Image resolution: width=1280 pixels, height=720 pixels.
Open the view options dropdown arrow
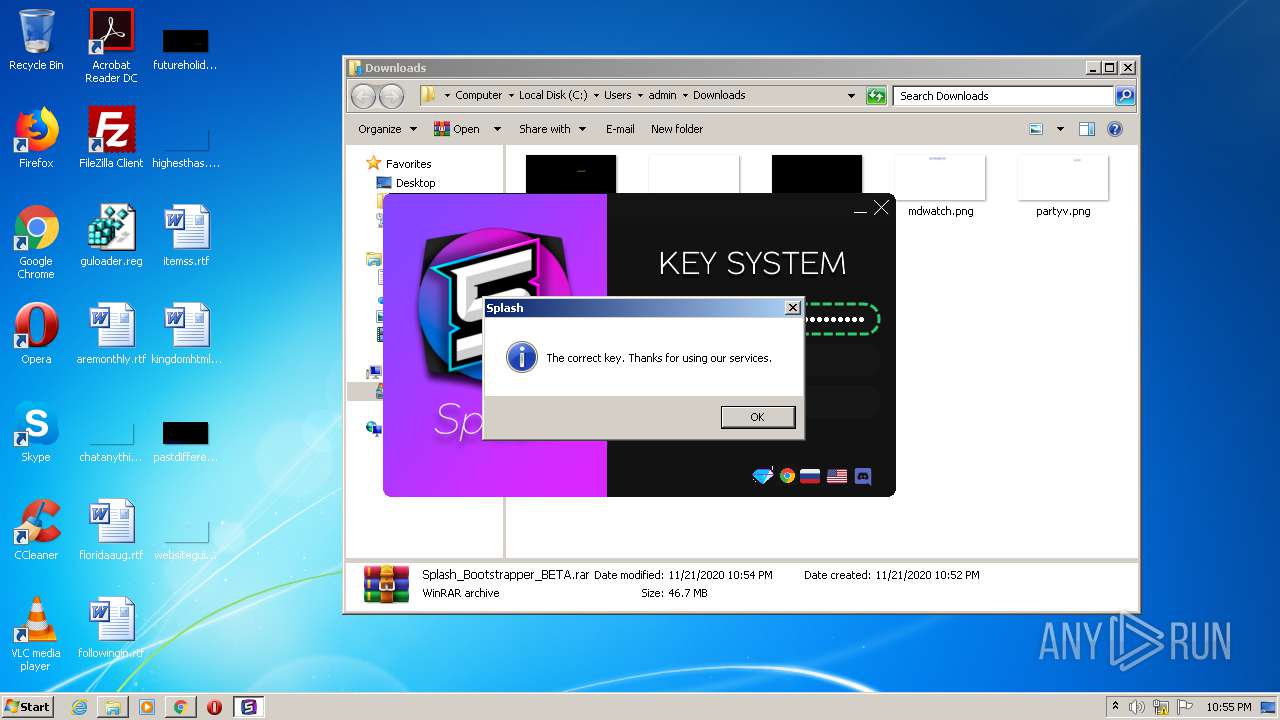click(x=1060, y=129)
